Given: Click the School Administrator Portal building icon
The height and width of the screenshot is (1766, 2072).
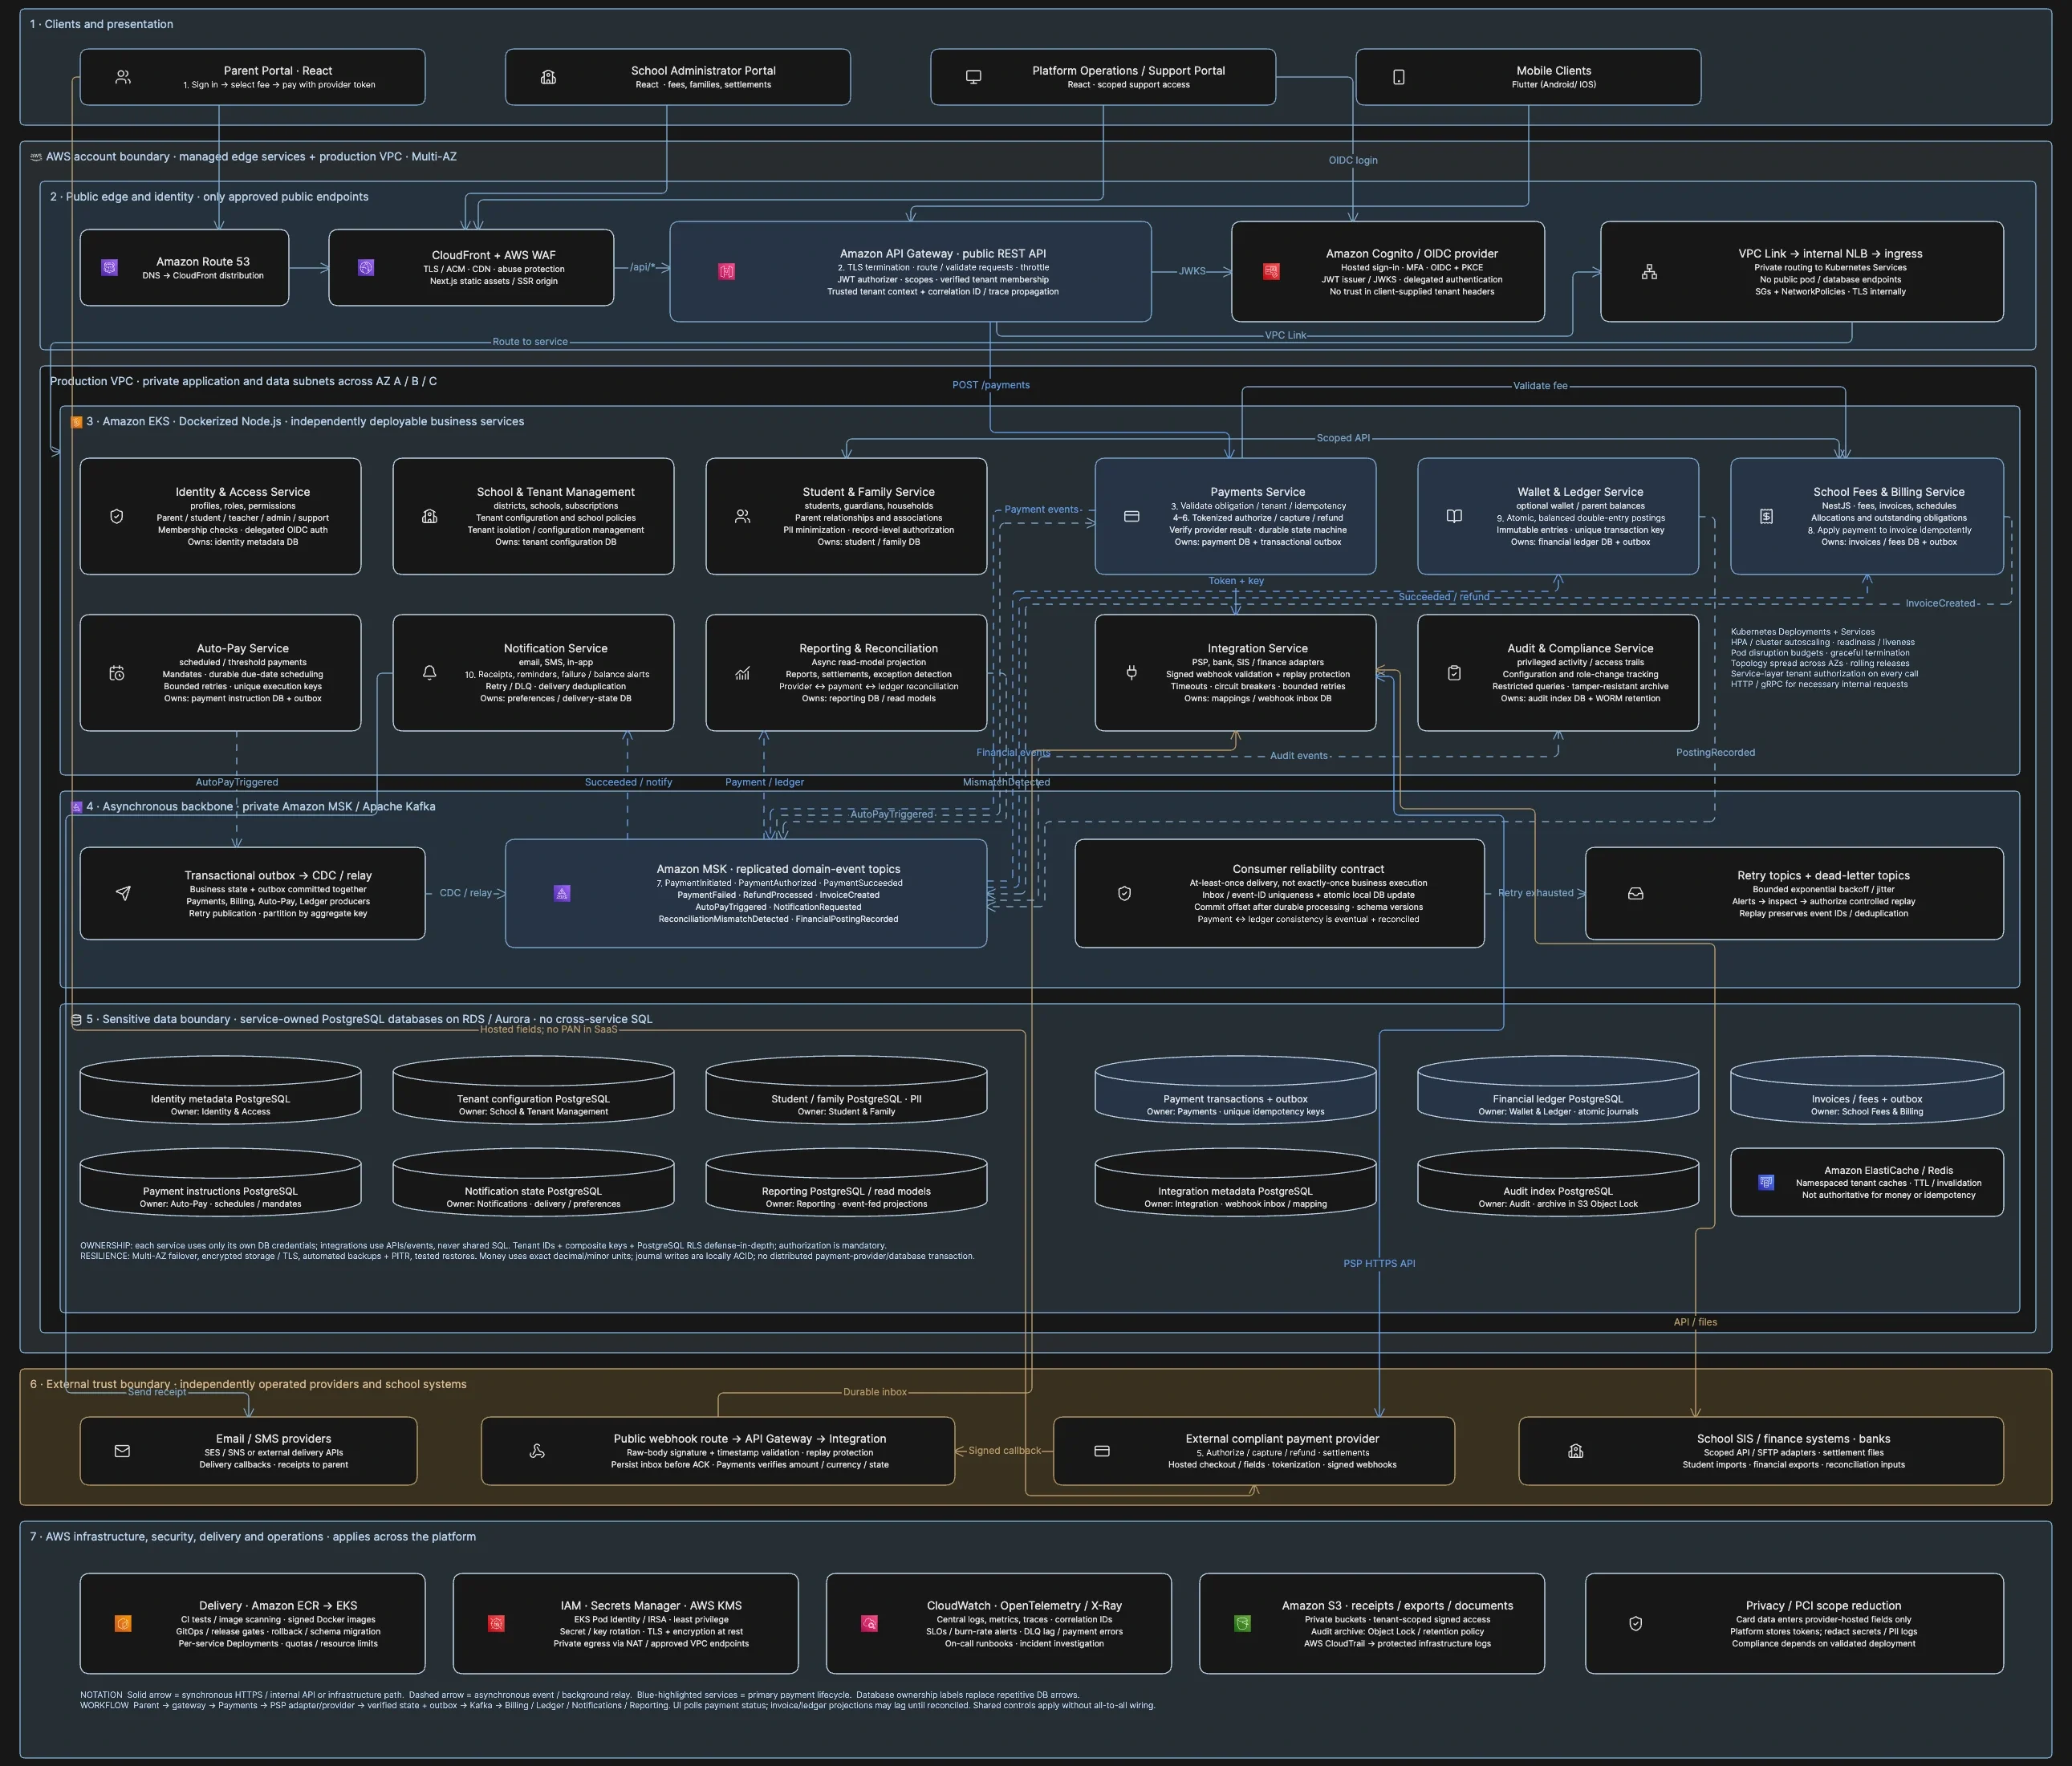Looking at the screenshot, I should click(548, 77).
